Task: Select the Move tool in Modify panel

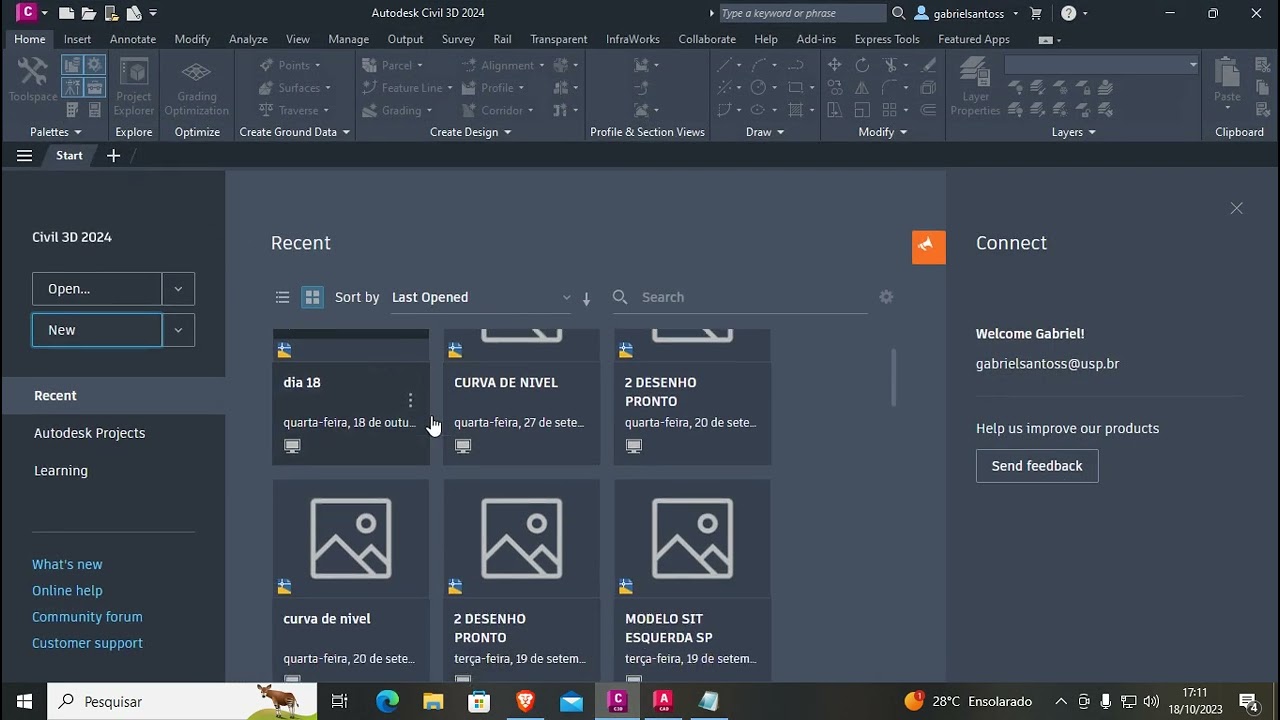Action: pyautogui.click(x=834, y=65)
